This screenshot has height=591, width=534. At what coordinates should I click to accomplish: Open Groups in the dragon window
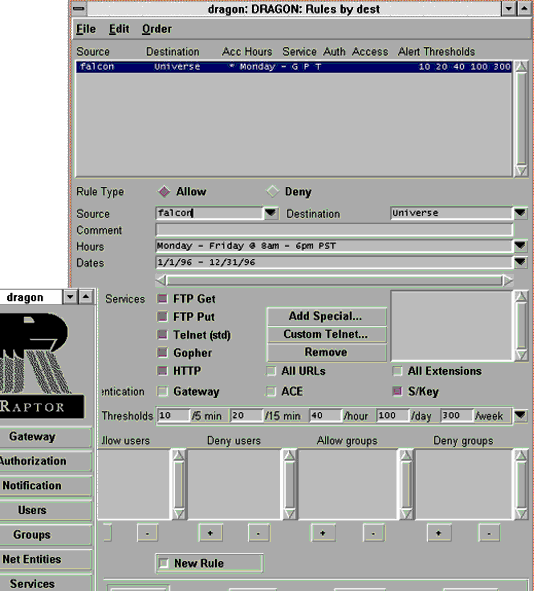tap(45, 534)
